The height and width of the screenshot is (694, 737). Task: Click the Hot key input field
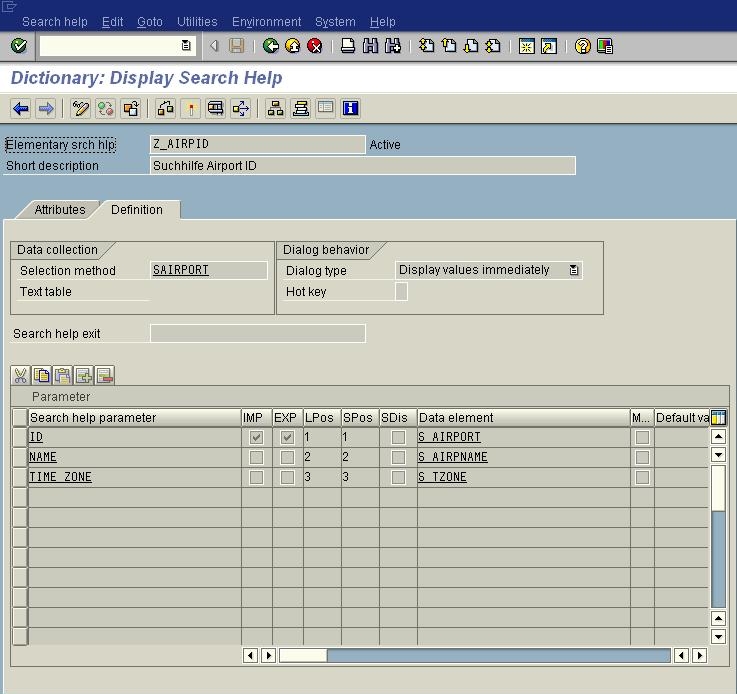(401, 291)
